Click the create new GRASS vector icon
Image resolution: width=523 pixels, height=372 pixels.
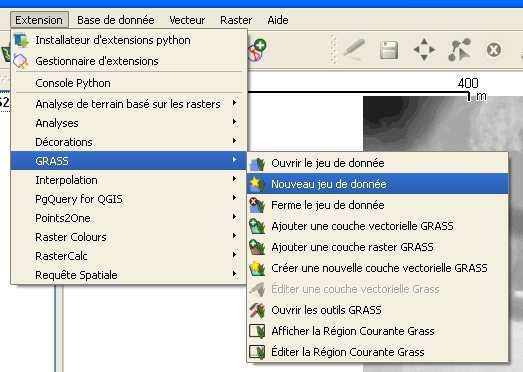[257, 268]
